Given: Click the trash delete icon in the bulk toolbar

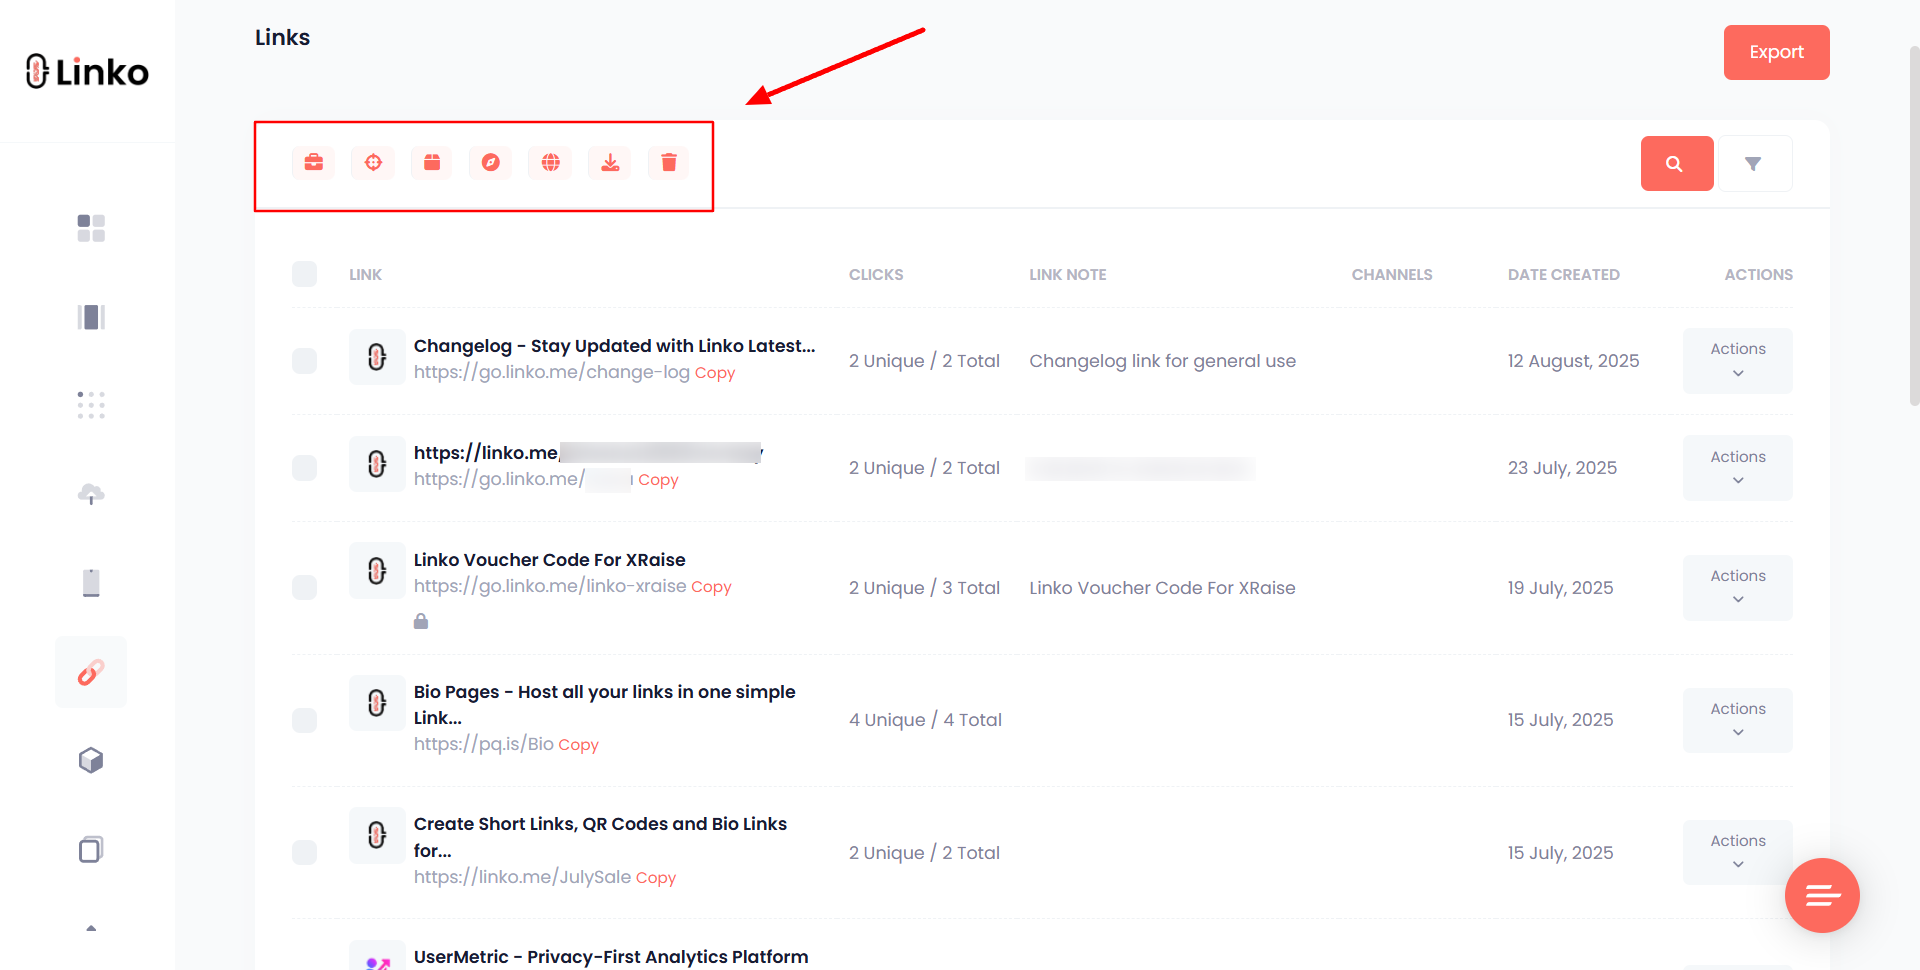Looking at the screenshot, I should [669, 162].
